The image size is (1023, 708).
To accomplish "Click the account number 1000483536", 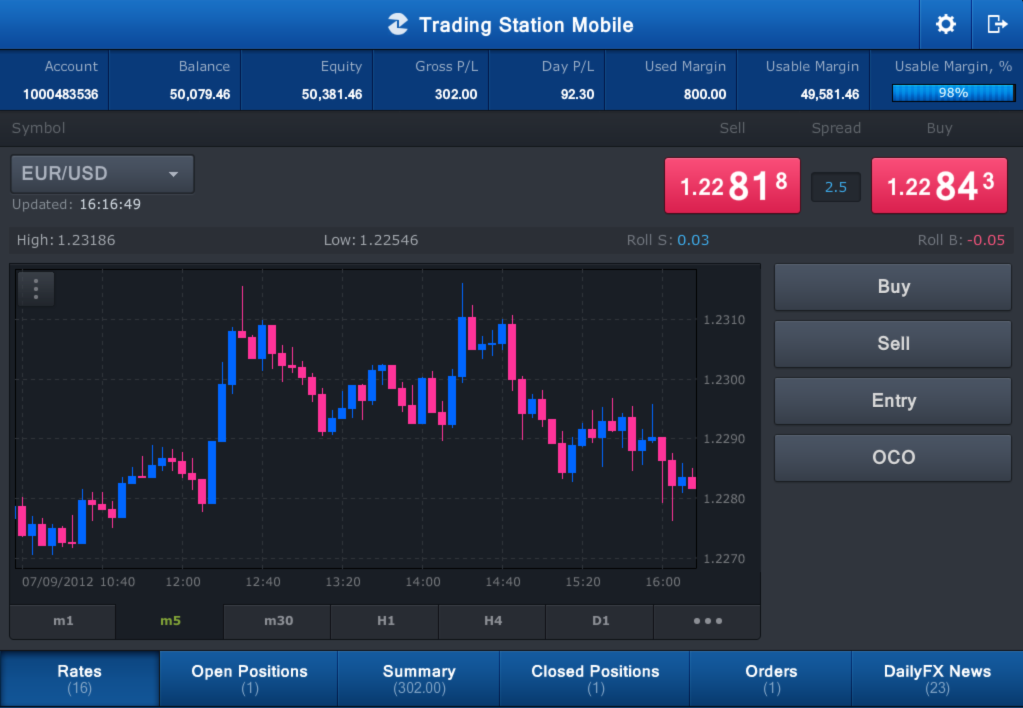I will coord(61,95).
